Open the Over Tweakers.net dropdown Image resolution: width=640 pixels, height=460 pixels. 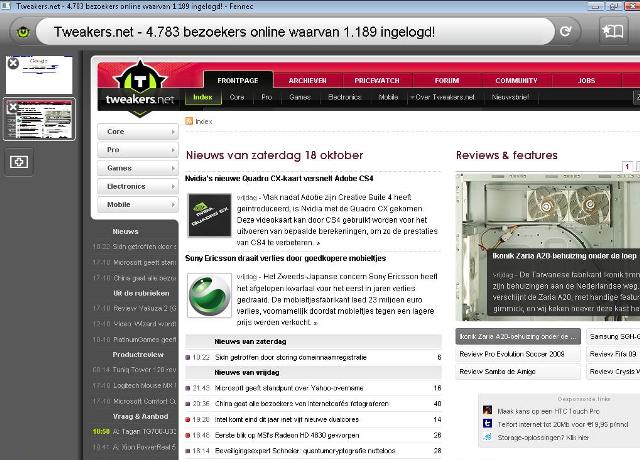[442, 97]
